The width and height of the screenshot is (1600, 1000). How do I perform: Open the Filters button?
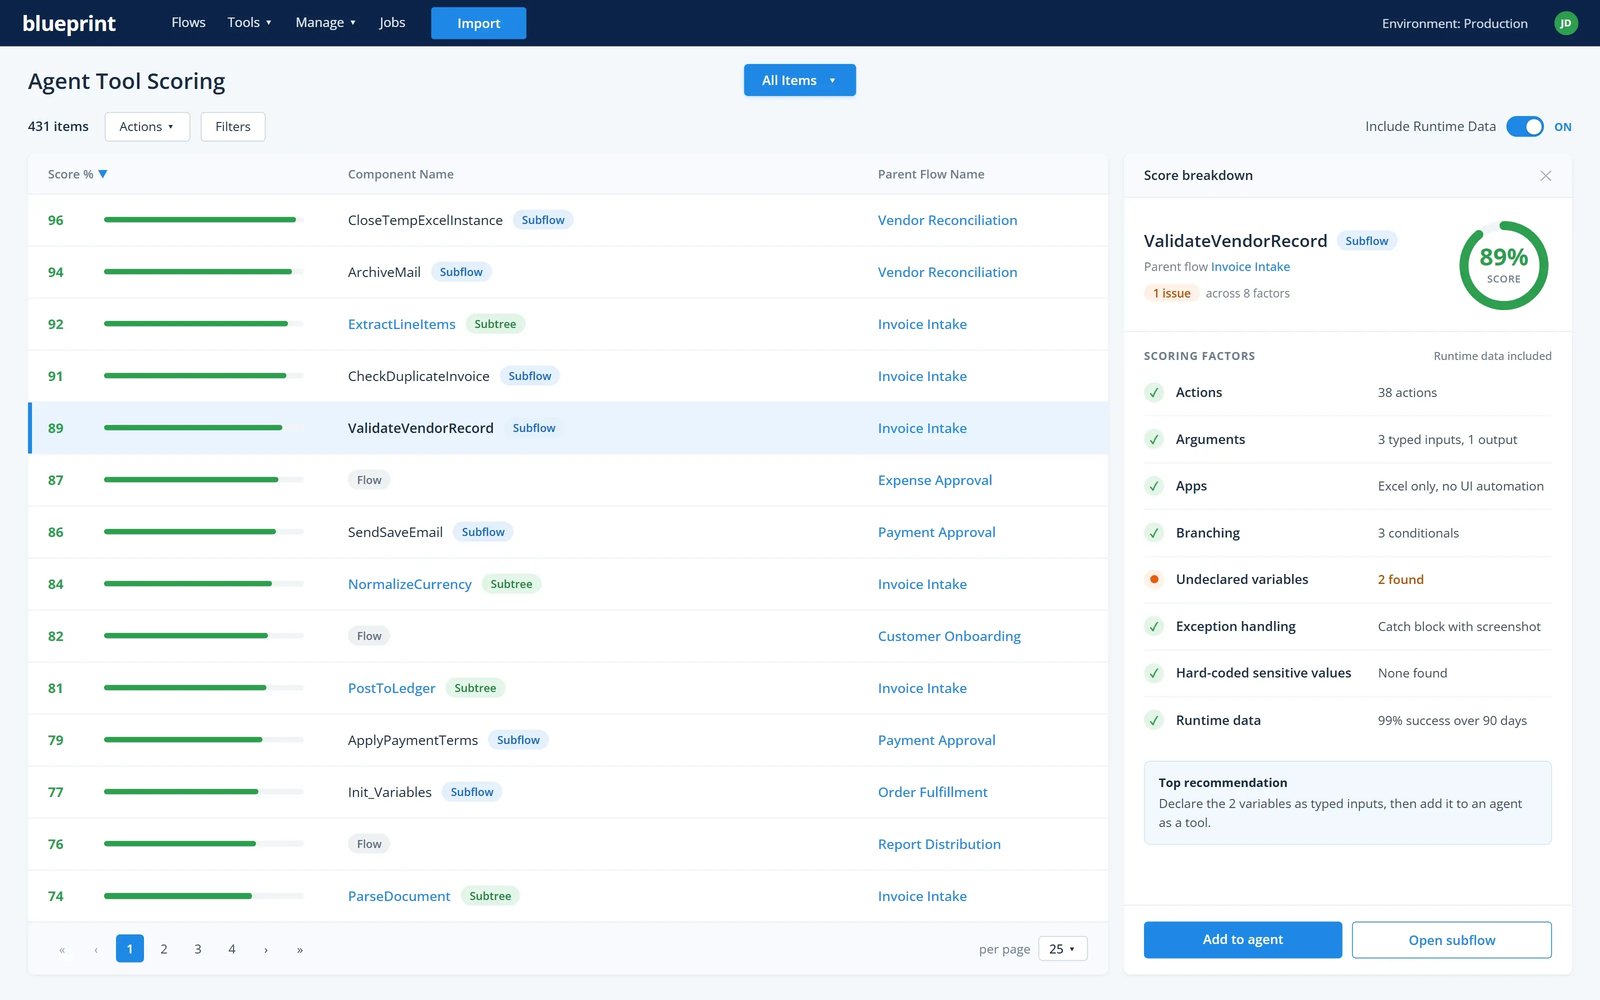pyautogui.click(x=233, y=126)
